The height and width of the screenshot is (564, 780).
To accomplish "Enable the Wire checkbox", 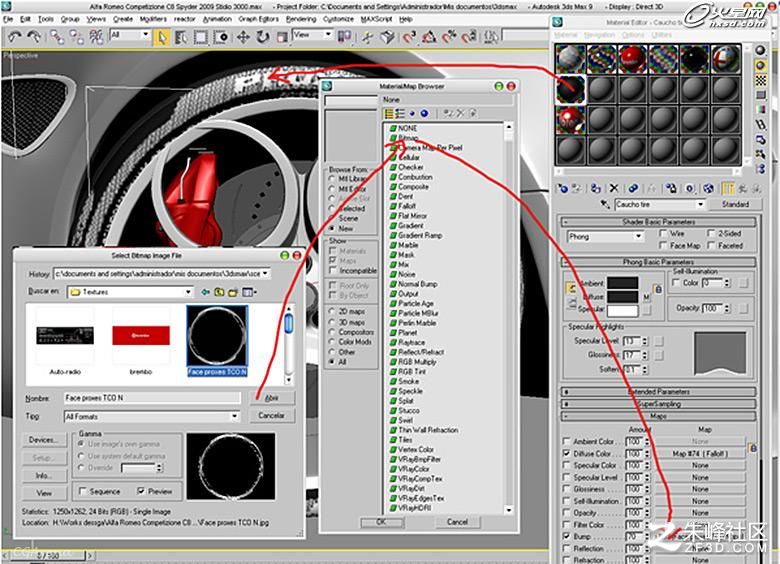I will (x=663, y=233).
